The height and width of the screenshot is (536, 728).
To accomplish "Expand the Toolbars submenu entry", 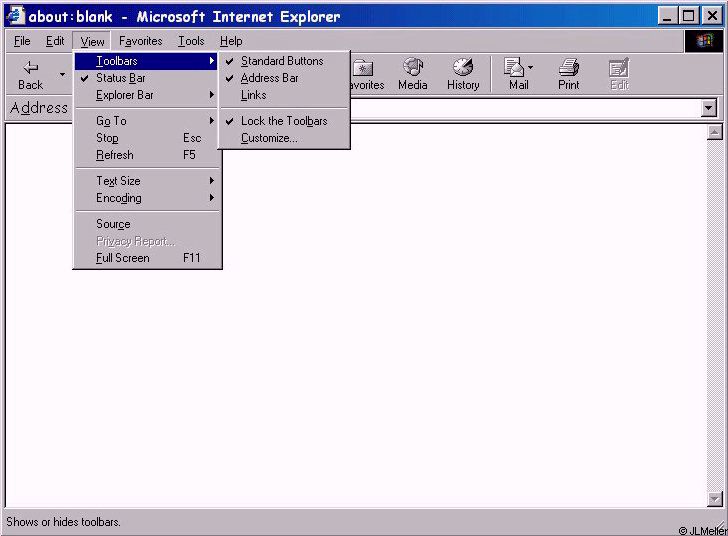I will pyautogui.click(x=147, y=61).
